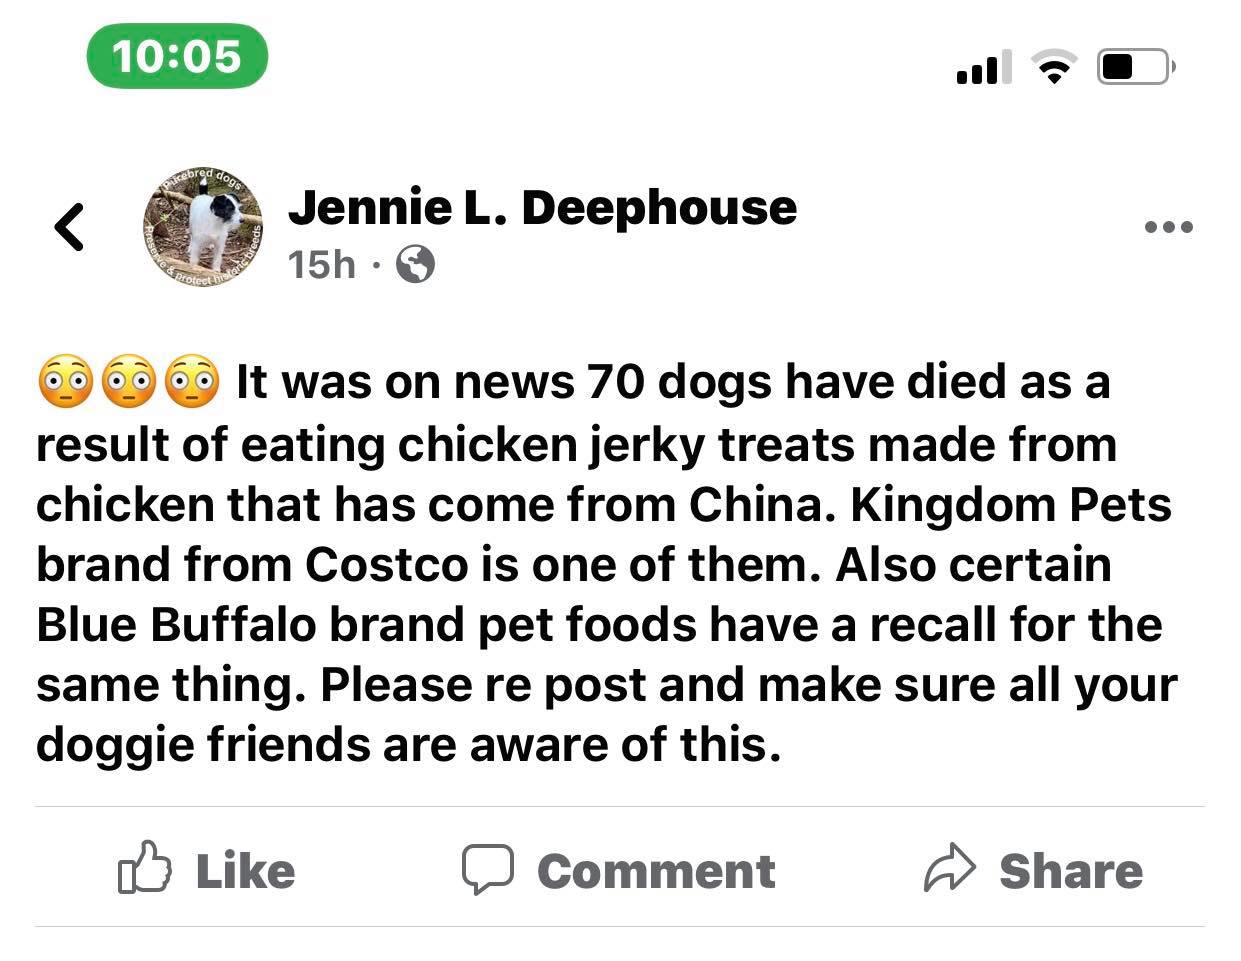This screenshot has width=1241, height=961.
Task: Tap the Like button label
Action: [246, 871]
